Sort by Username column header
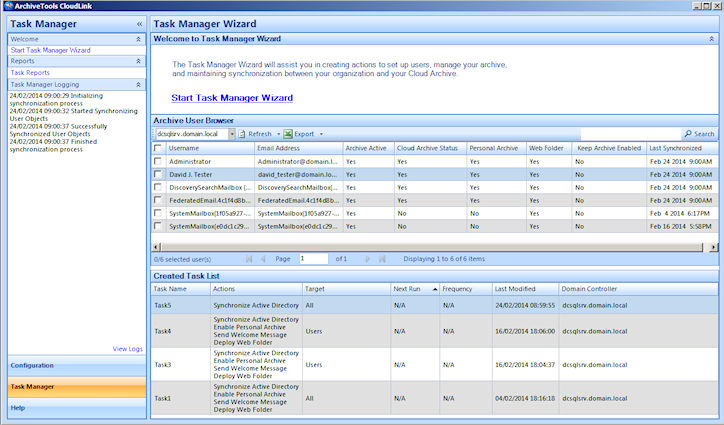 (x=210, y=148)
